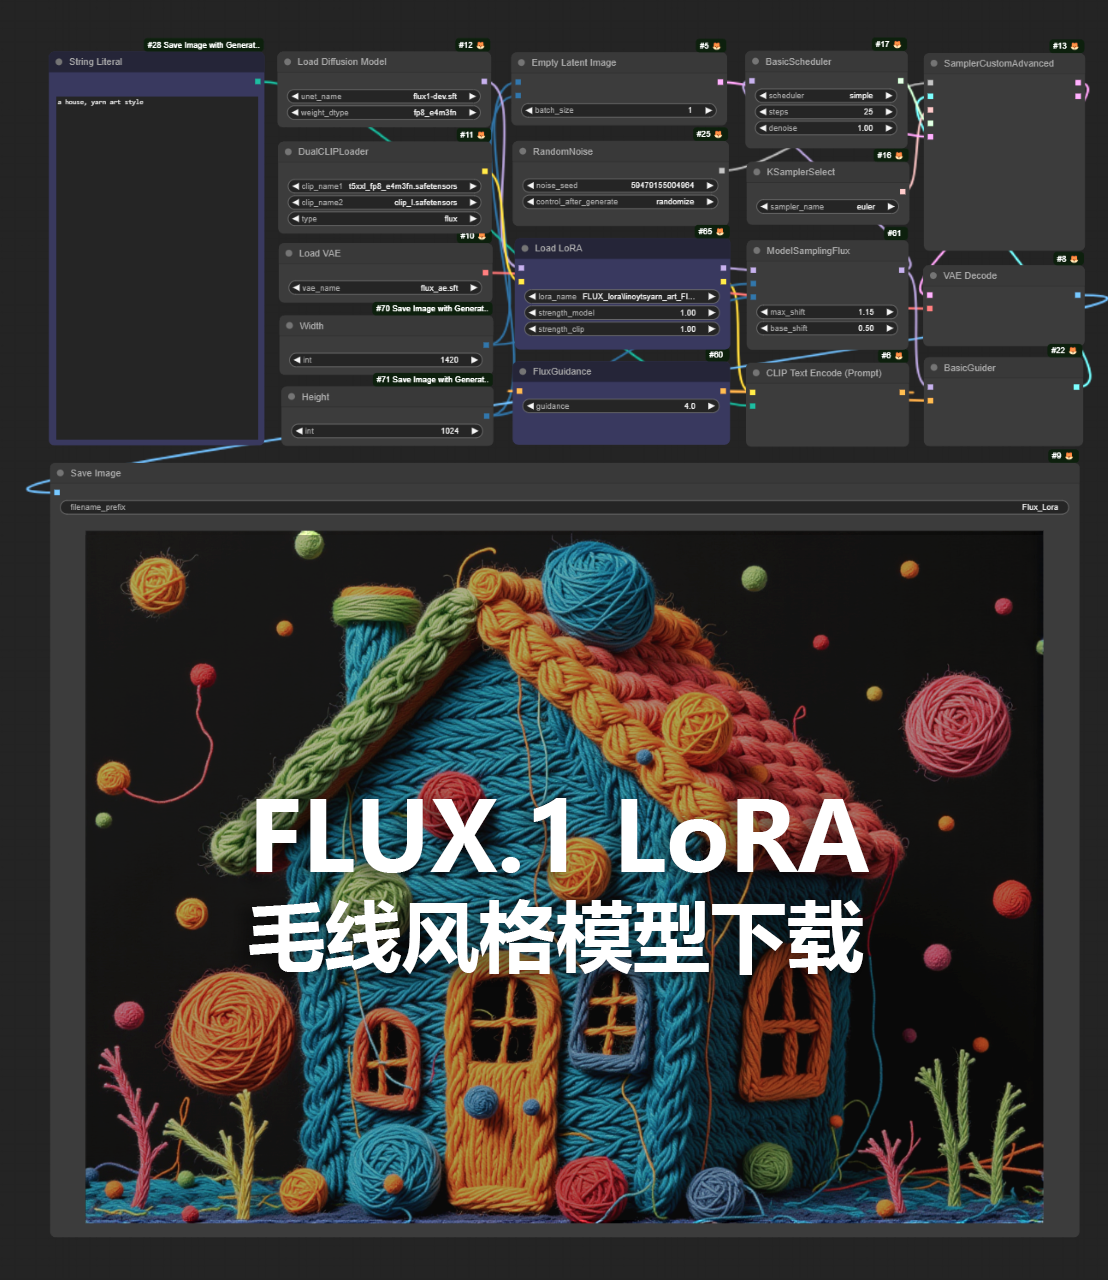
Task: Open the vae_name flux_ae.sft dropdown
Action: 385,288
